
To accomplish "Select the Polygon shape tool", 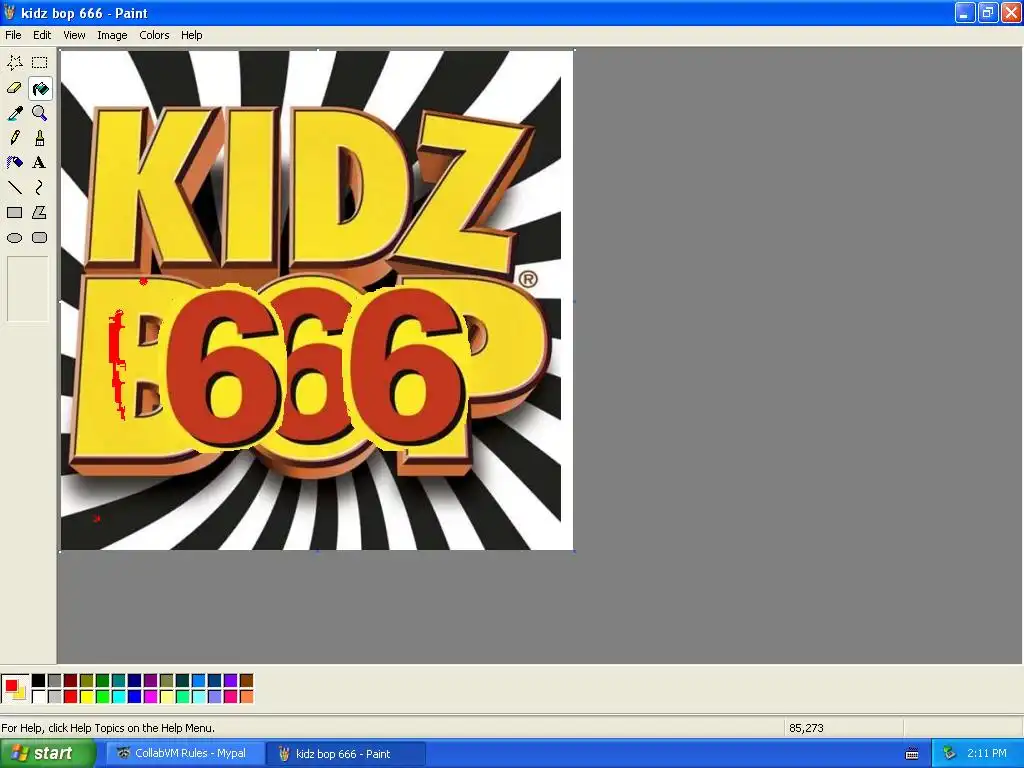I will [x=40, y=213].
